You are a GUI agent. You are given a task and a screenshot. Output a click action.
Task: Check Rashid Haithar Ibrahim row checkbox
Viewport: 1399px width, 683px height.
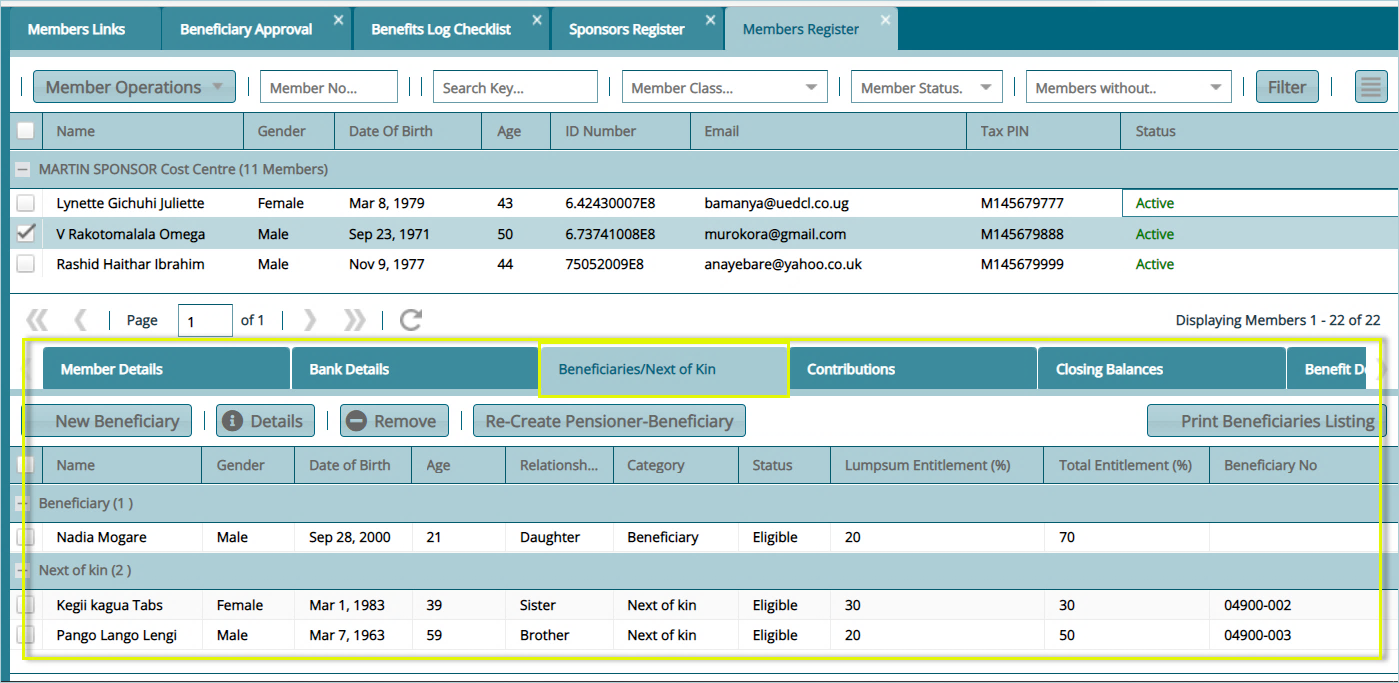click(x=25, y=264)
